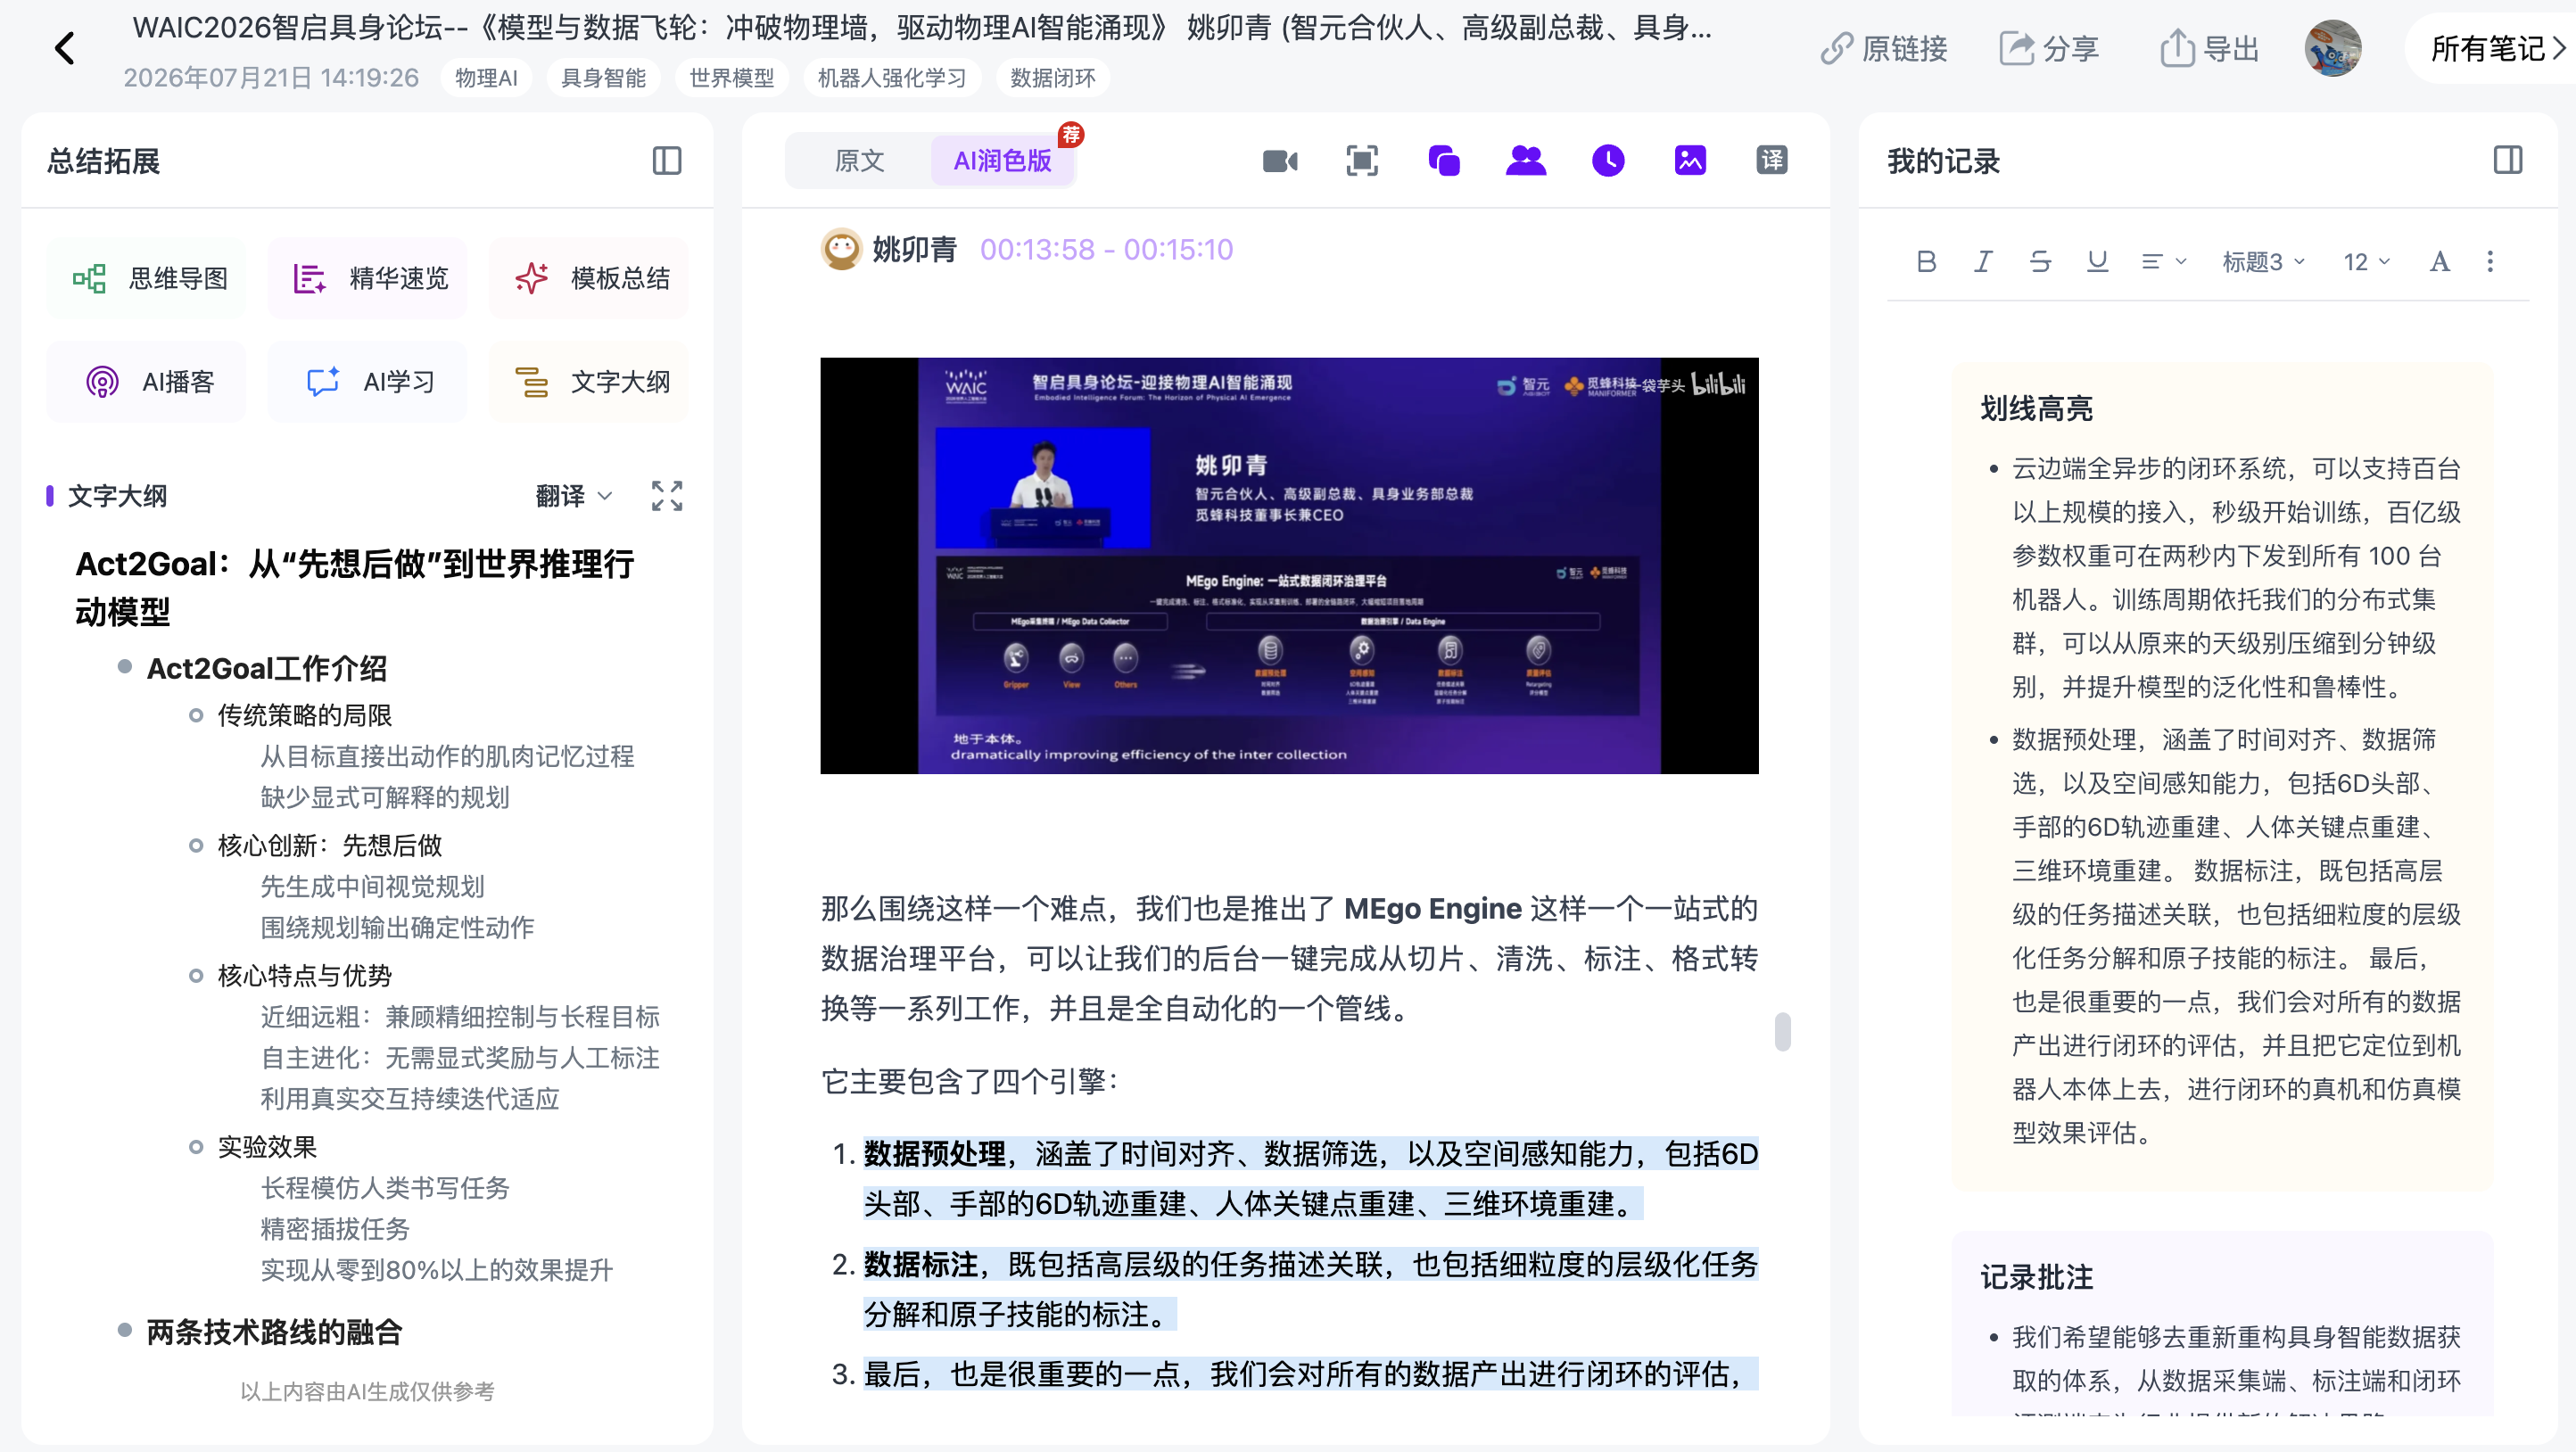Image resolution: width=2576 pixels, height=1452 pixels.
Task: Open AI播客 podcast feature
Action: (x=147, y=381)
